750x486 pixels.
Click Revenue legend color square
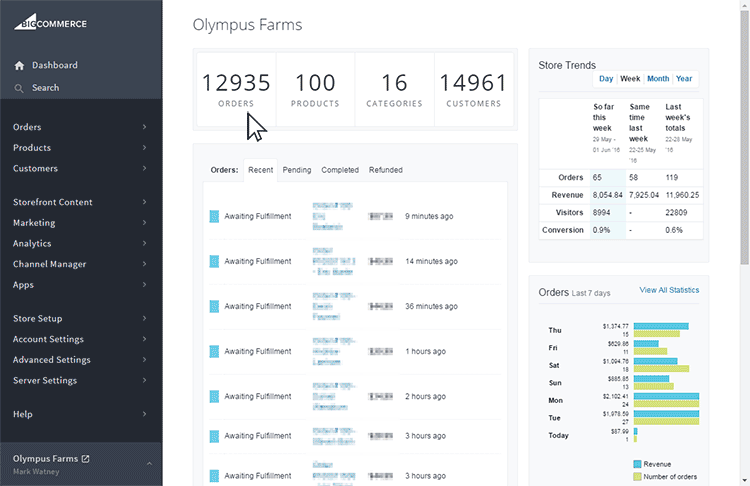pyautogui.click(x=637, y=464)
